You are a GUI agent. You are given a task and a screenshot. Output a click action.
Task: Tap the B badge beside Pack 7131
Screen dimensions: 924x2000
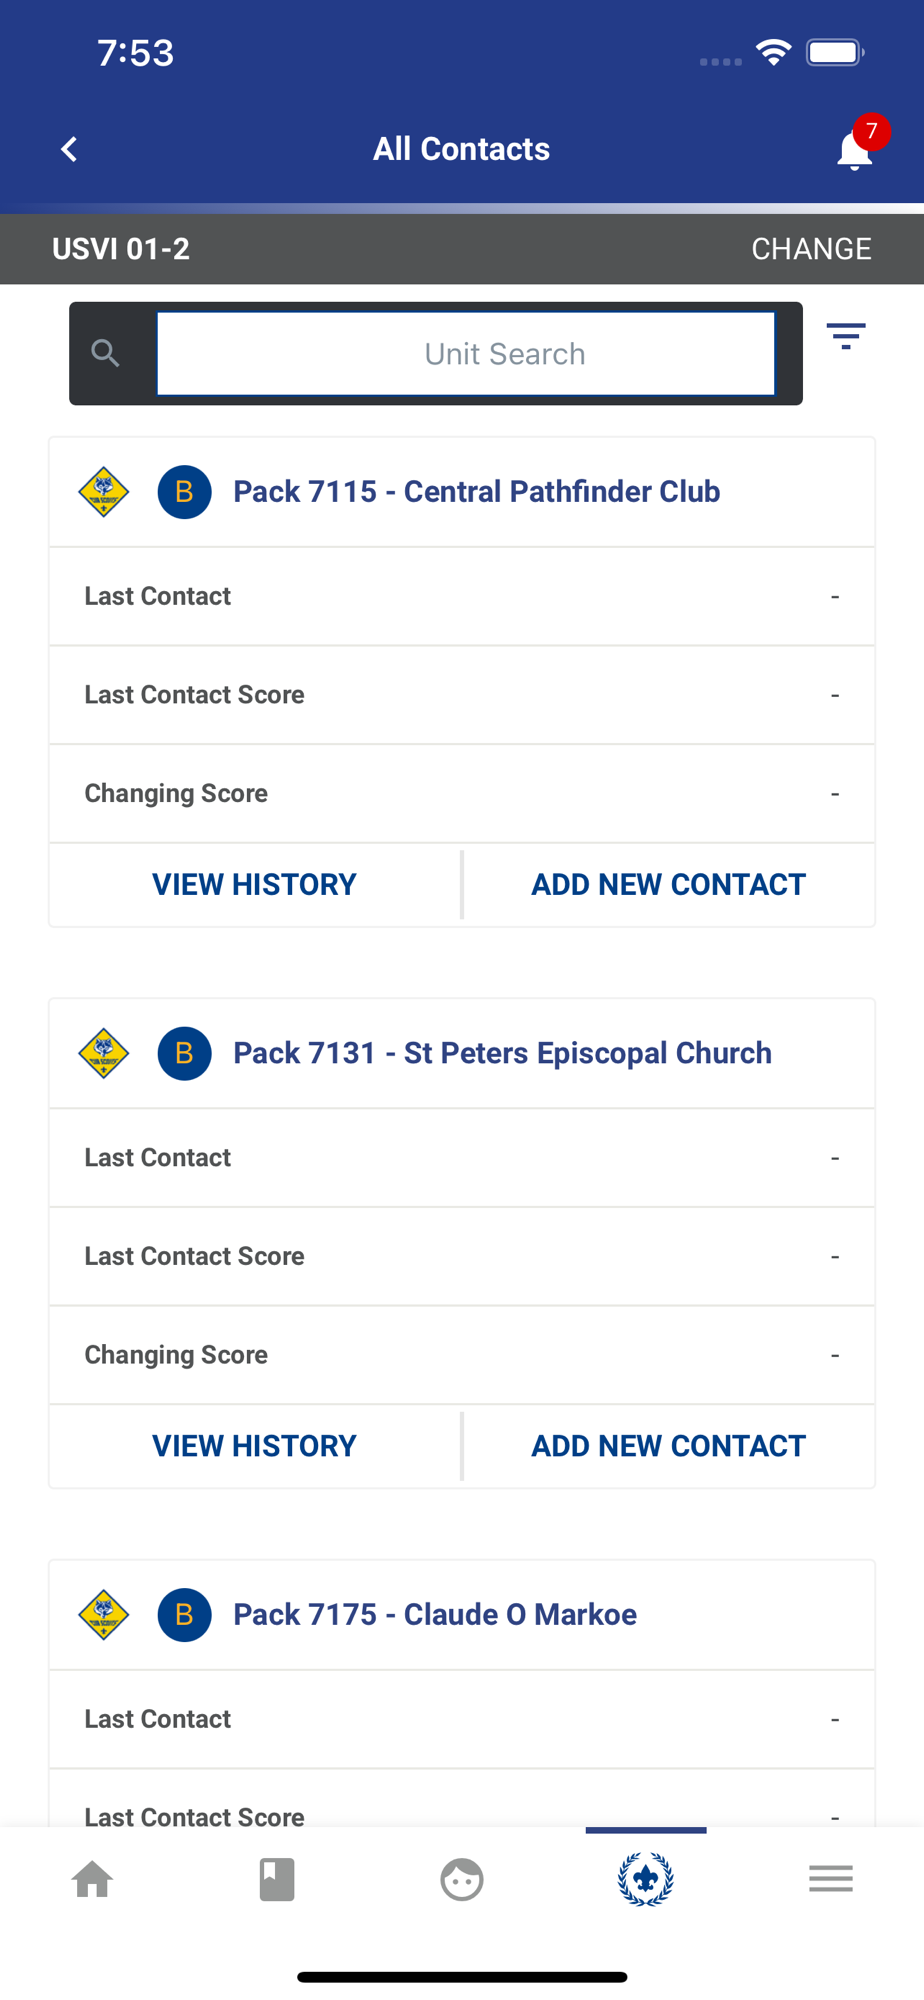tap(185, 1053)
